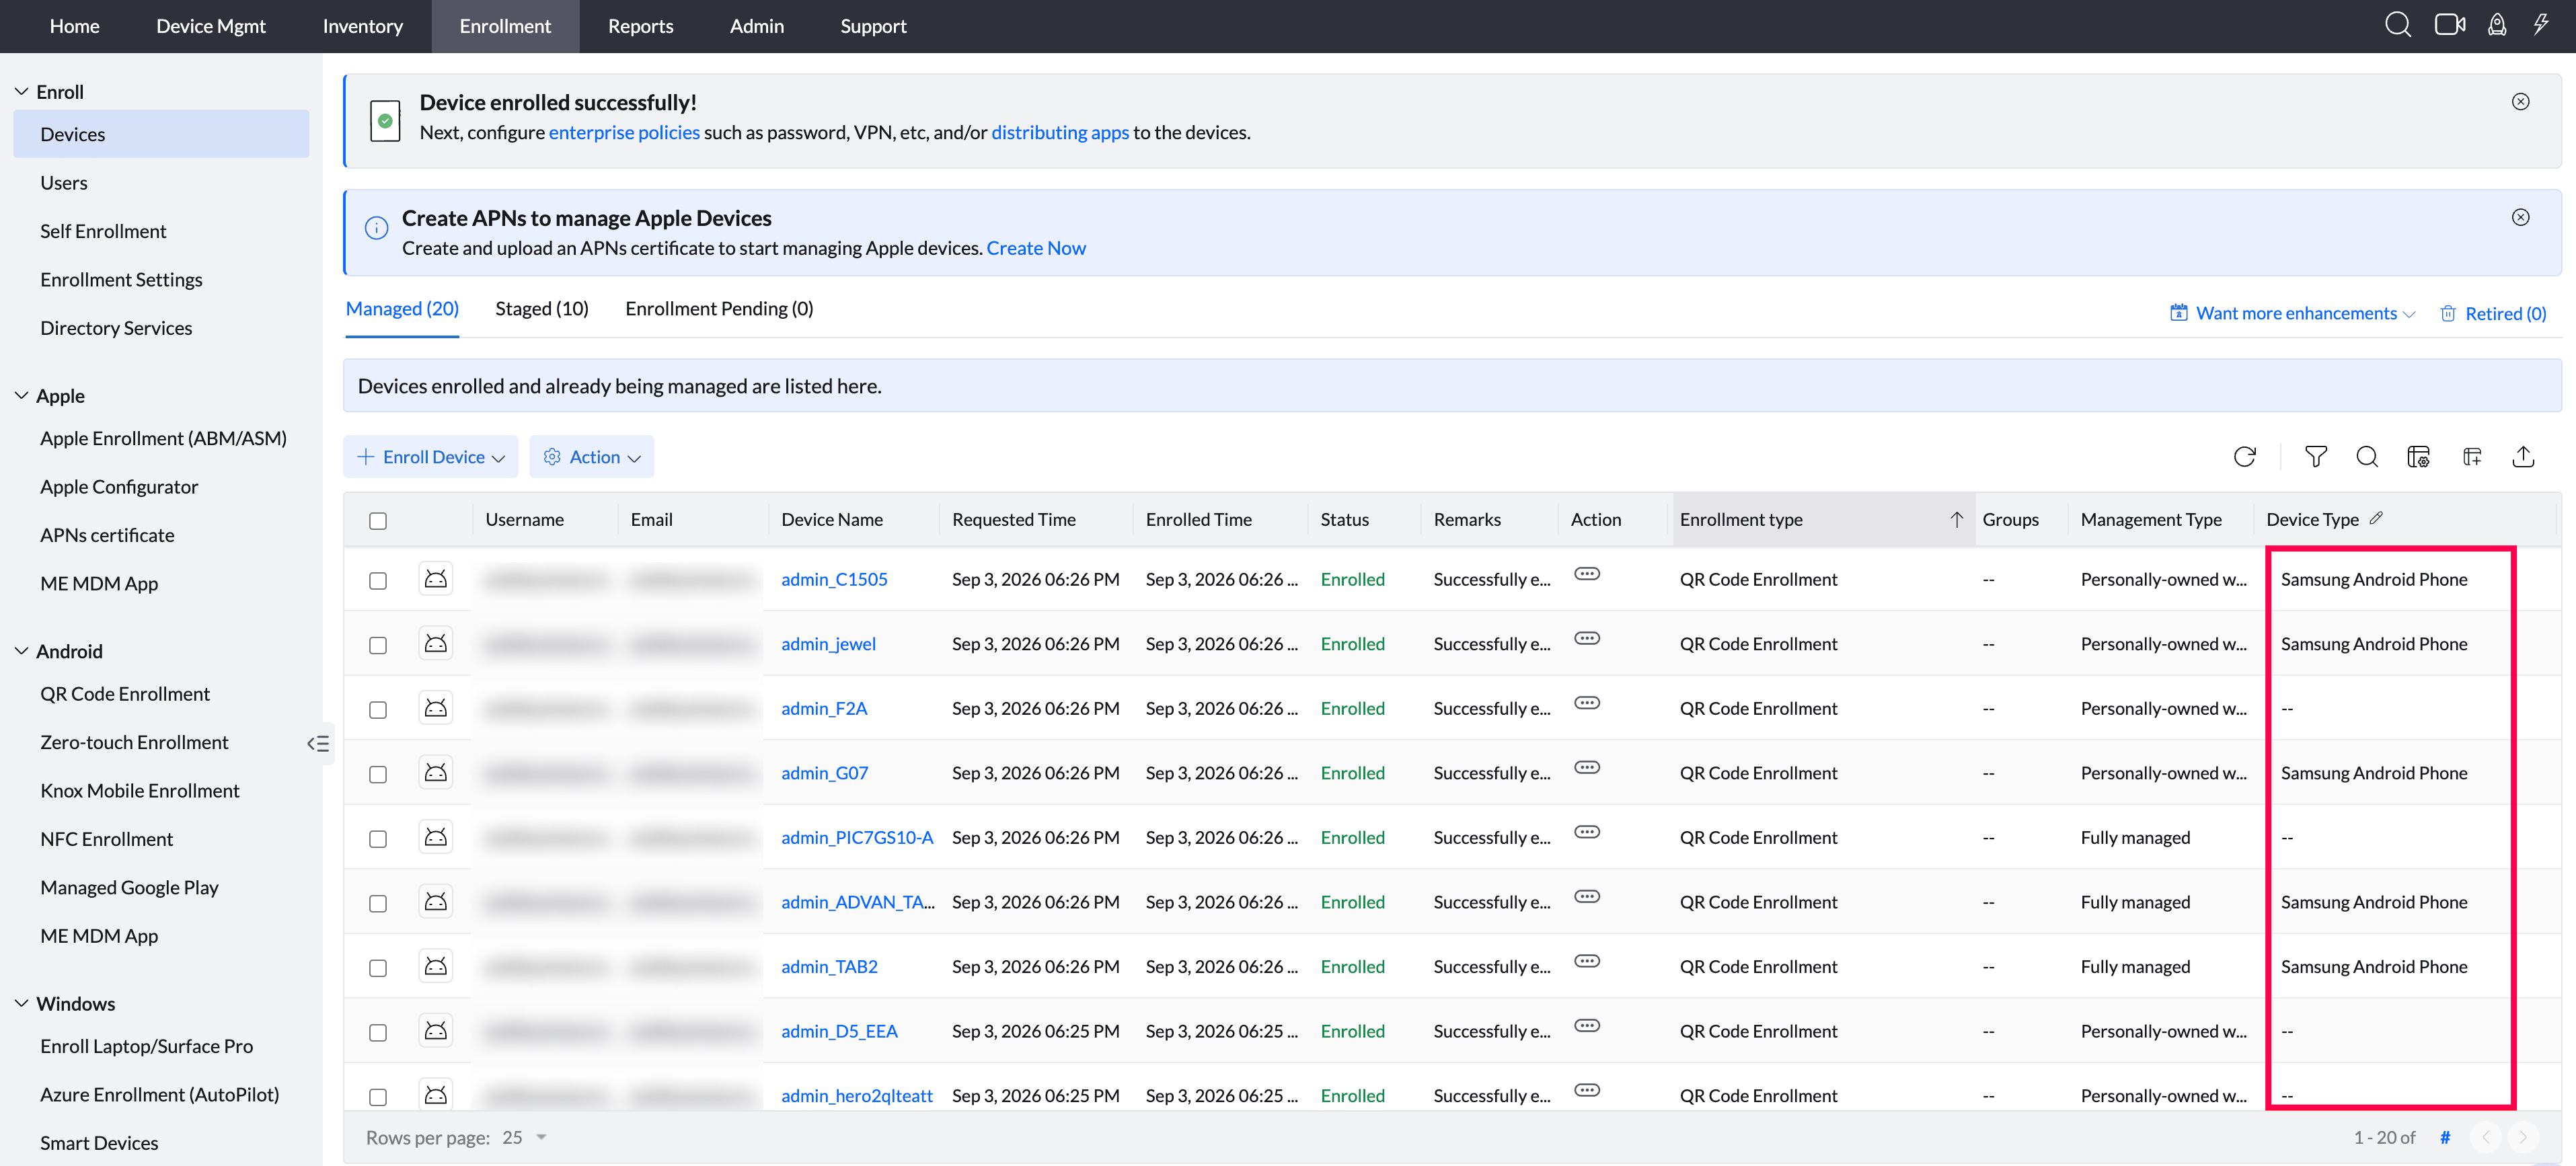This screenshot has height=1166, width=2576.
Task: Check the box for admin_jewel row
Action: point(378,646)
